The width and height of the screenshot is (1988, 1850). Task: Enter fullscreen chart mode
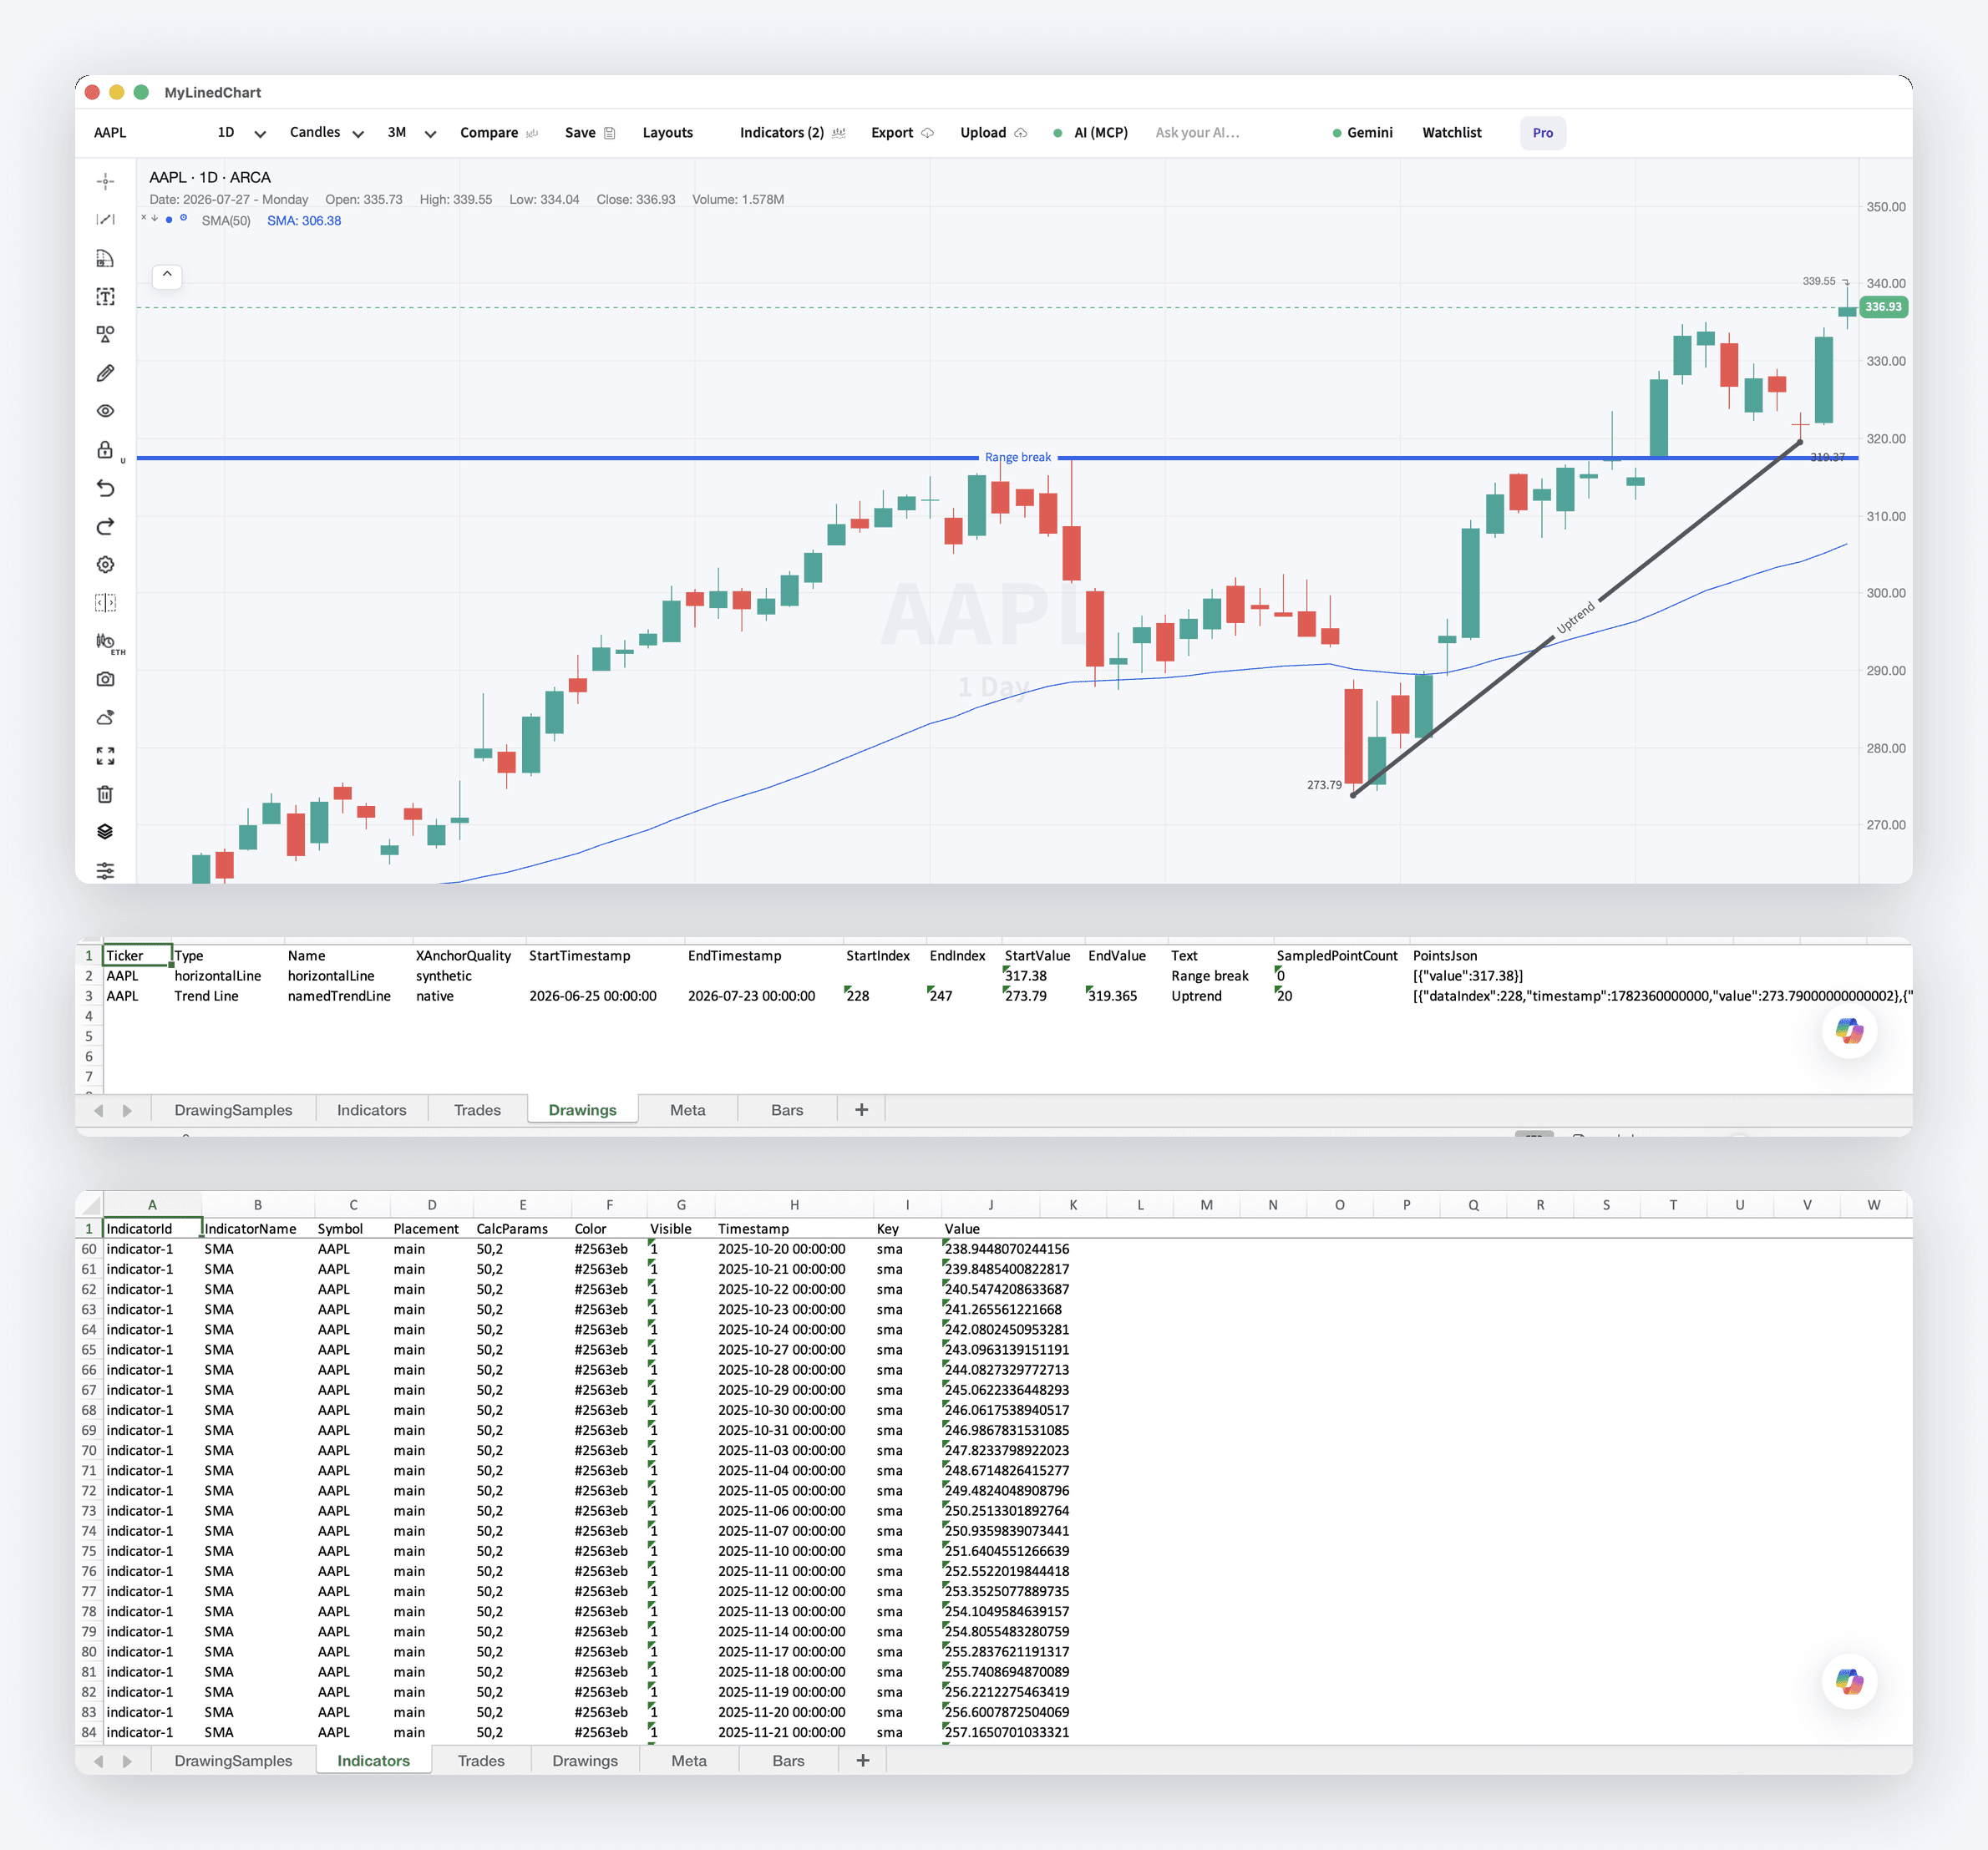[105, 756]
